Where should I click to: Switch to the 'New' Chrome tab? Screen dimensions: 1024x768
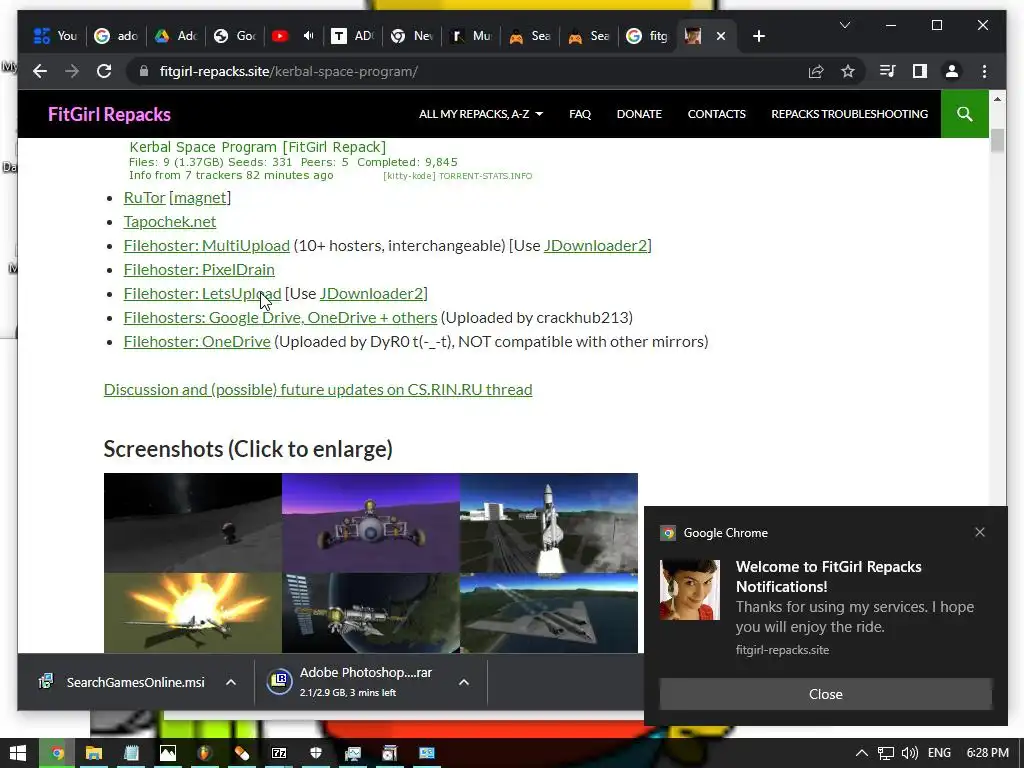(x=413, y=36)
